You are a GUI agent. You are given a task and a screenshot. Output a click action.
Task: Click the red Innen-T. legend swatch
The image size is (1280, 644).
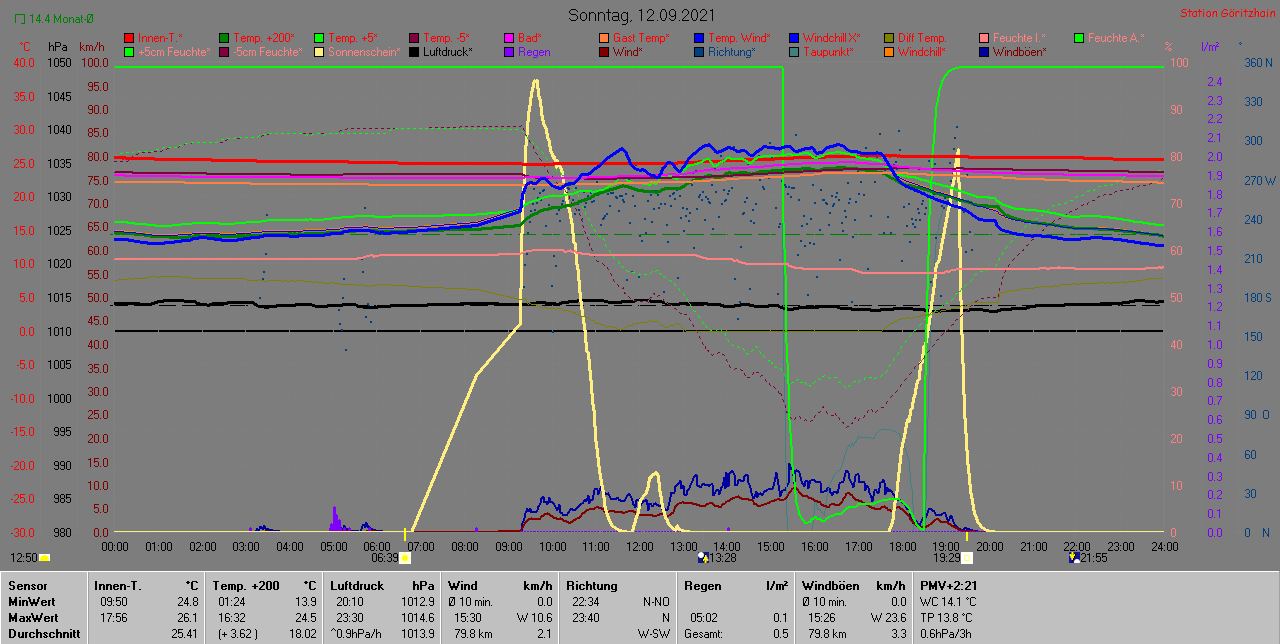129,37
